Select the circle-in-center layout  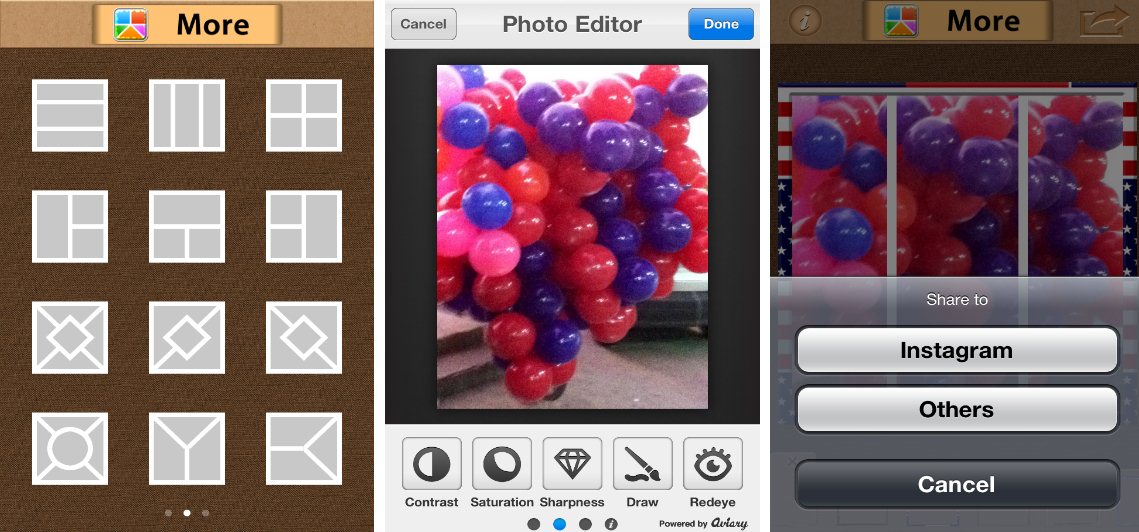[70, 448]
